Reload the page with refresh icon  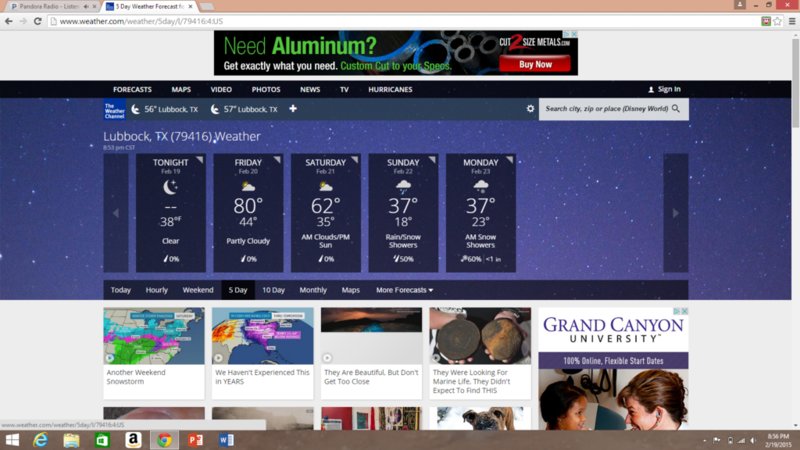[37, 21]
